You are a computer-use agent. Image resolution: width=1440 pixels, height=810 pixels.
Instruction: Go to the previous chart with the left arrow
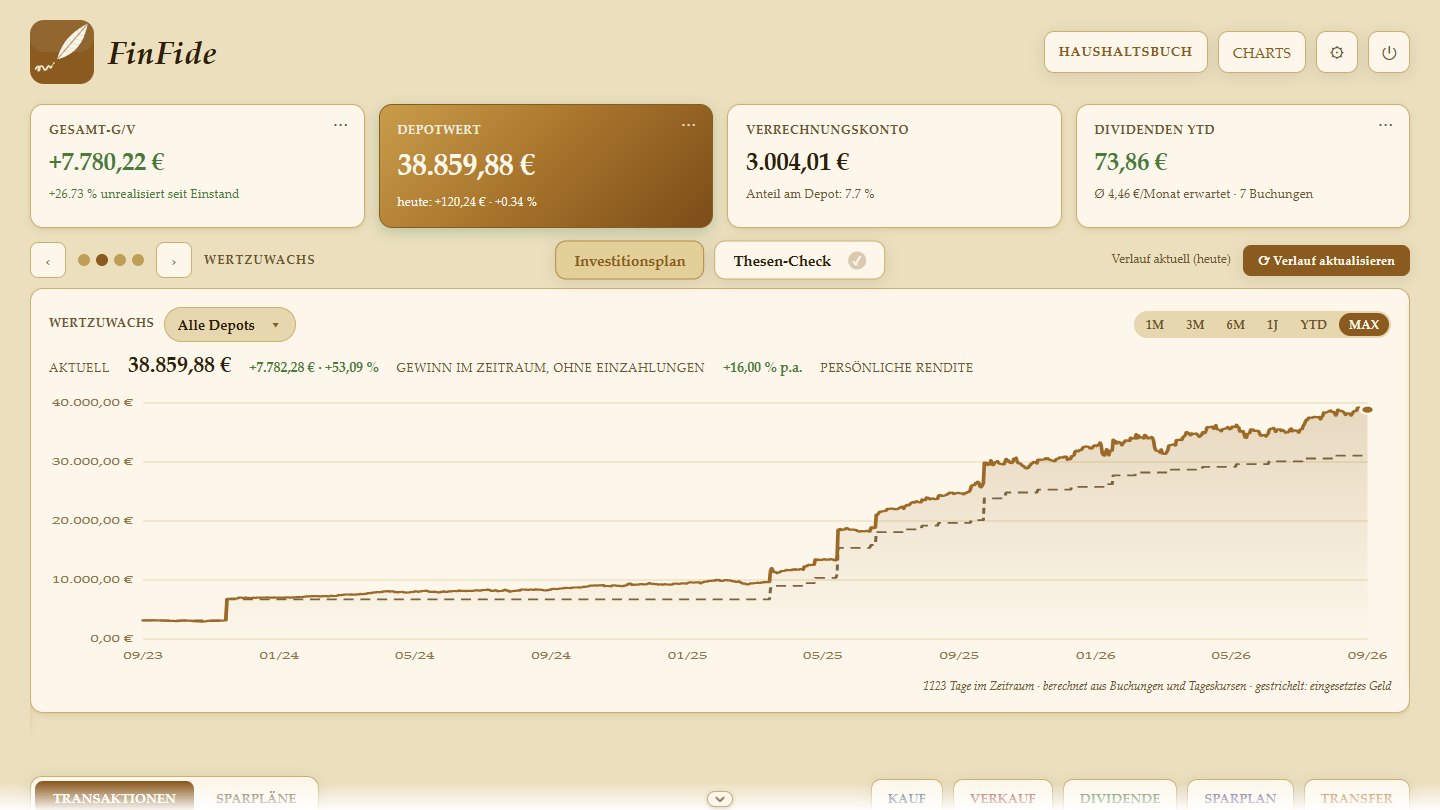pos(48,260)
